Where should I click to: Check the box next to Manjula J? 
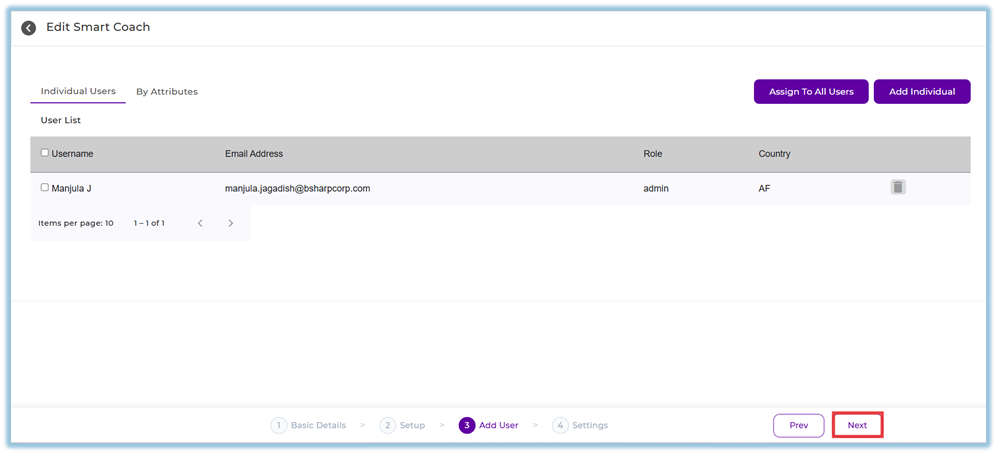tap(44, 187)
